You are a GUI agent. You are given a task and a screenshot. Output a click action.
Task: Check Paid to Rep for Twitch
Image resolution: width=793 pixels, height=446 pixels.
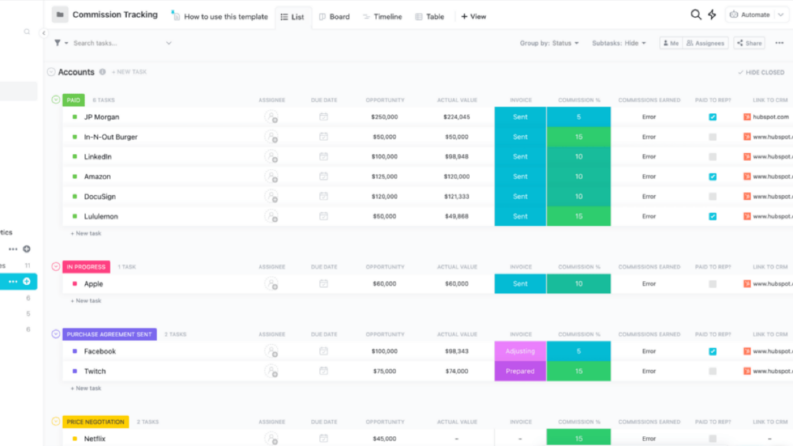click(x=713, y=371)
